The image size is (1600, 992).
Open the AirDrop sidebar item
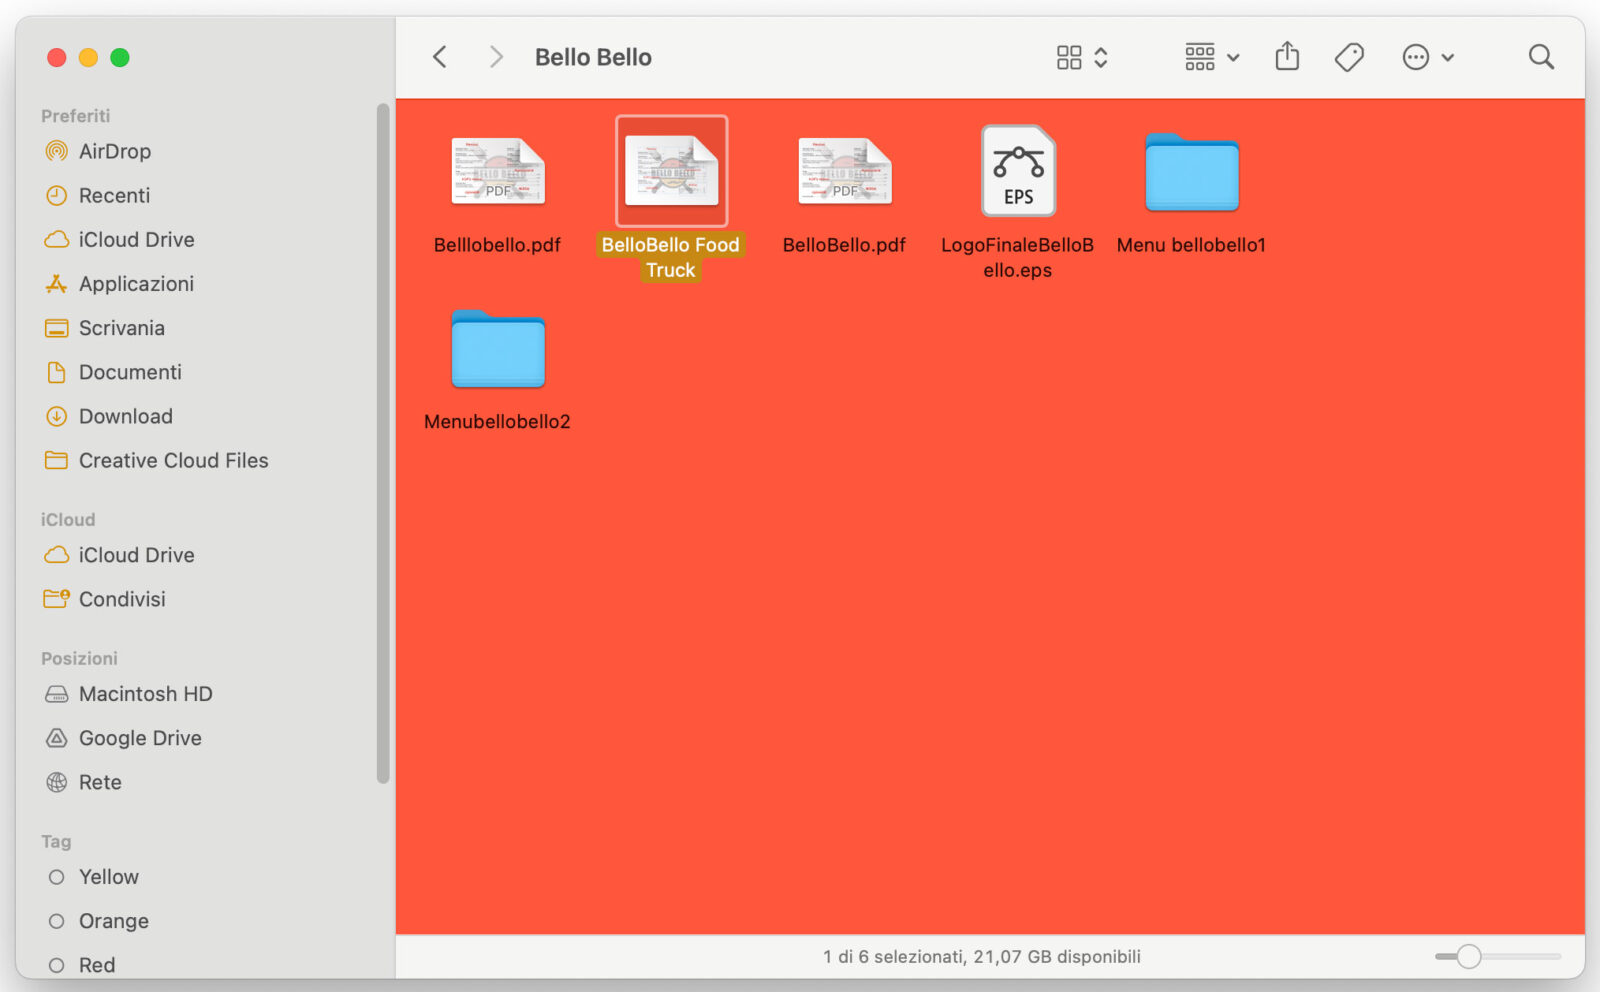[115, 151]
